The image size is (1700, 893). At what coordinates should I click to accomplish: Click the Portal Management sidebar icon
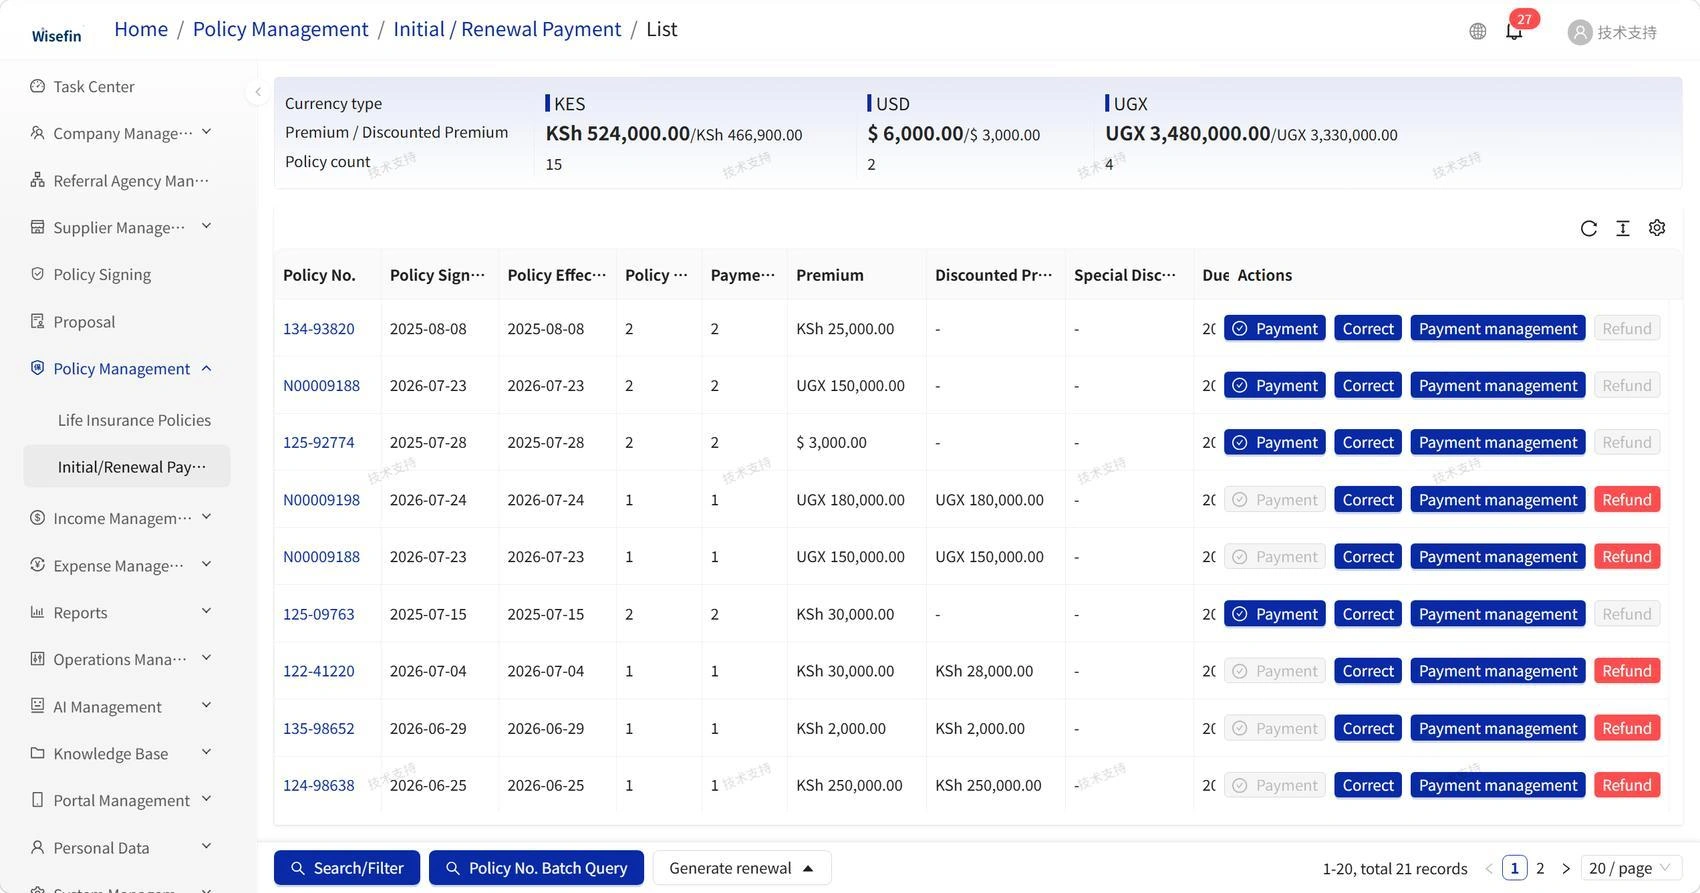tap(37, 800)
